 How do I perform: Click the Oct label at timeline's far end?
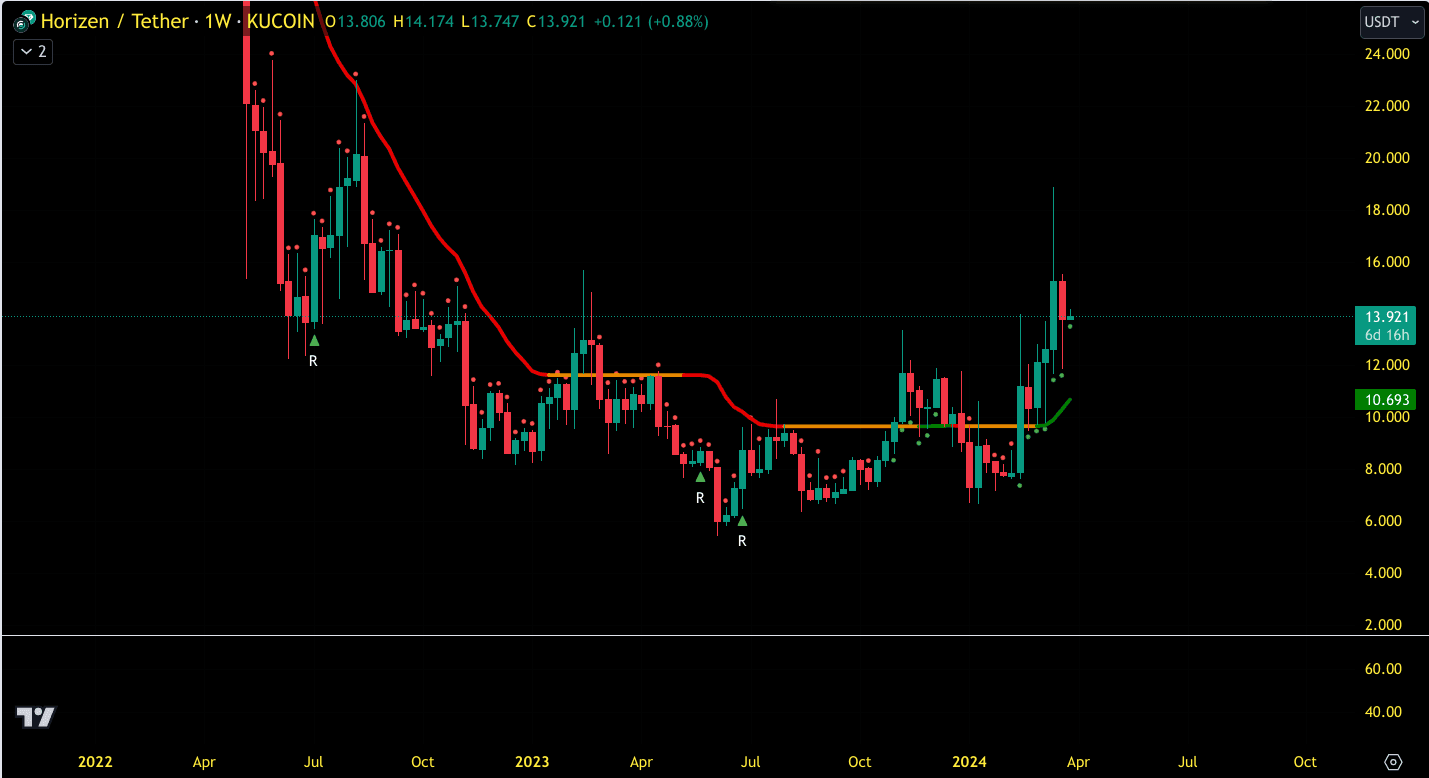(x=1305, y=762)
